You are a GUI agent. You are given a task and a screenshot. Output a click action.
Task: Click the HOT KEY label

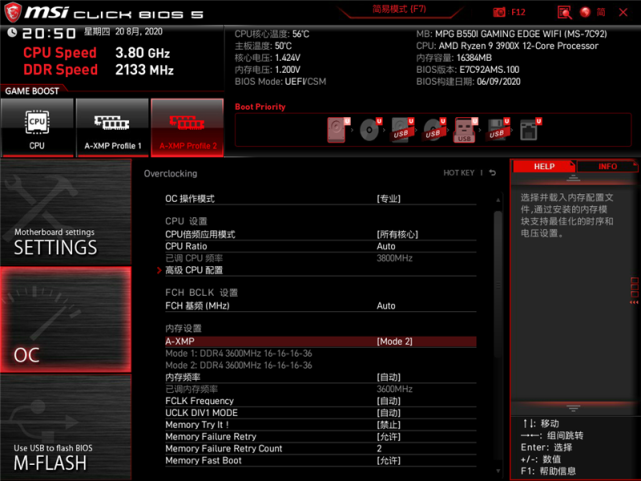click(459, 173)
